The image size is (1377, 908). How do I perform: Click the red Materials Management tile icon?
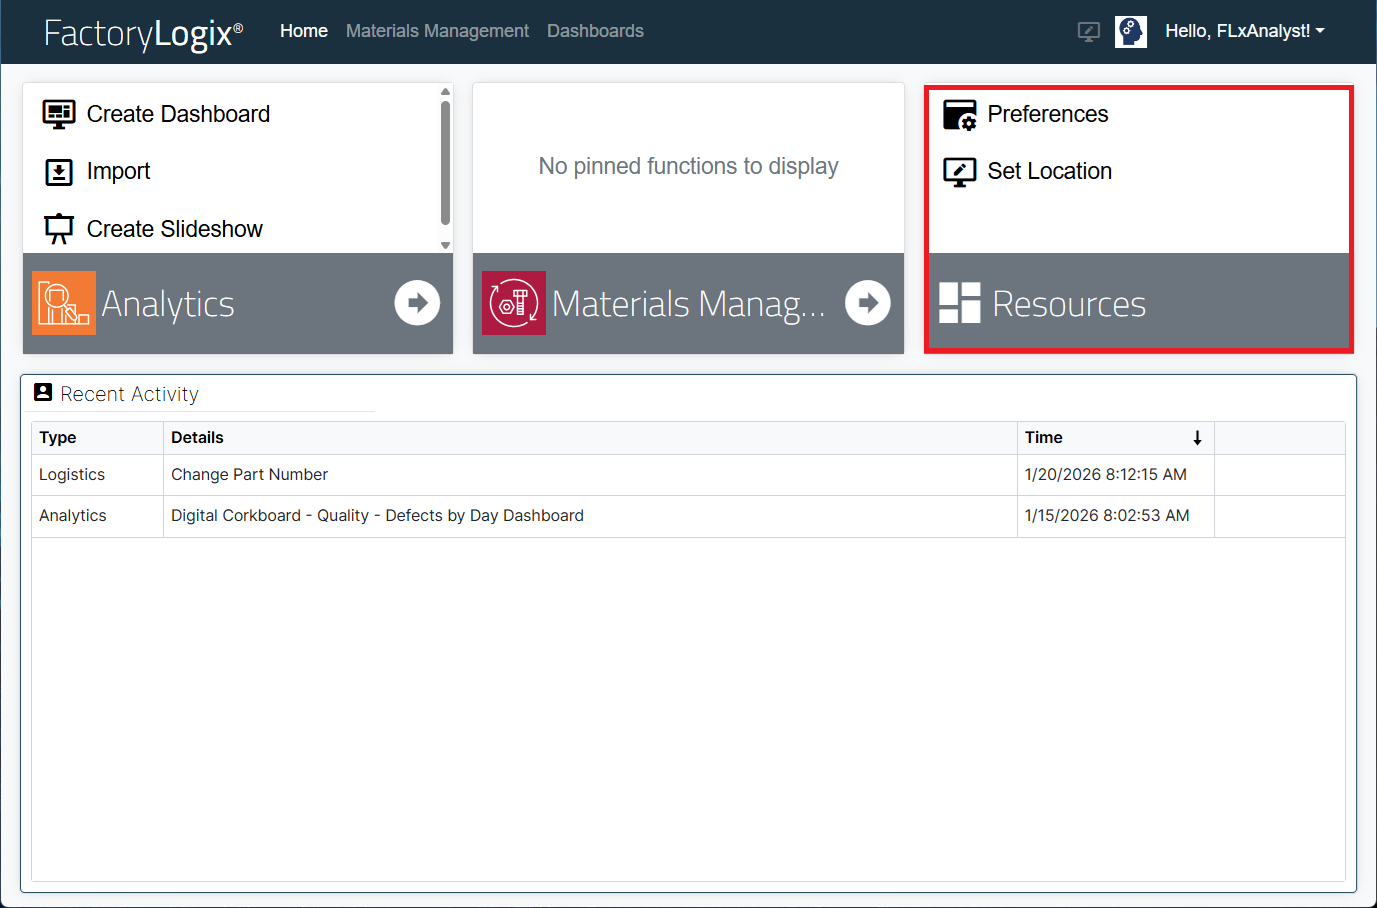coord(514,303)
